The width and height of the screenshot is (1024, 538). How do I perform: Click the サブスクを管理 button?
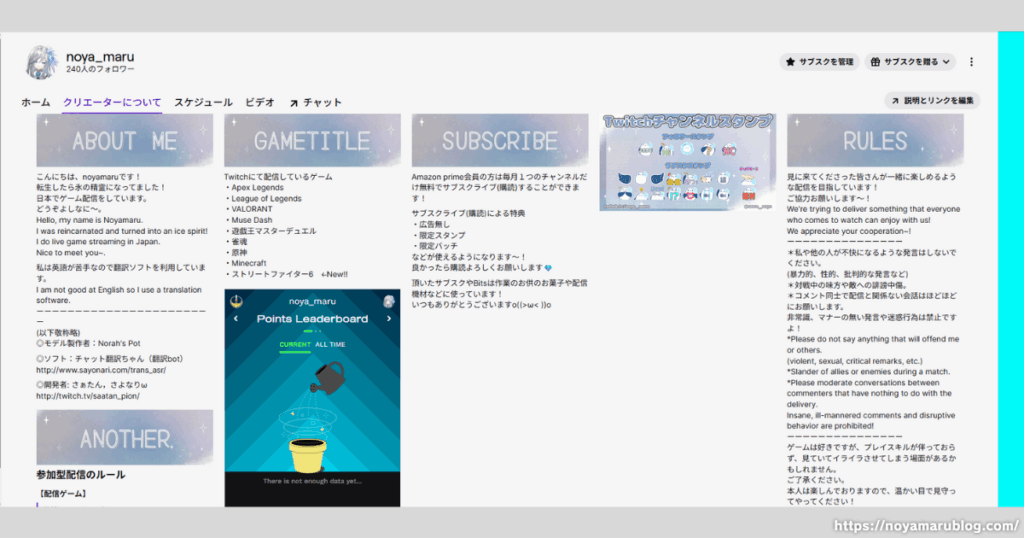[x=820, y=62]
